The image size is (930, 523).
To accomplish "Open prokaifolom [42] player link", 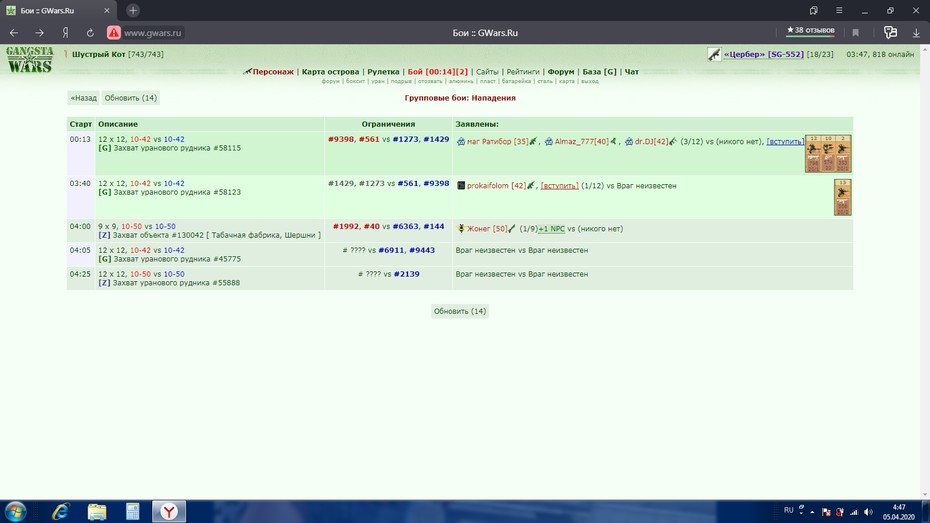I will tap(496, 186).
